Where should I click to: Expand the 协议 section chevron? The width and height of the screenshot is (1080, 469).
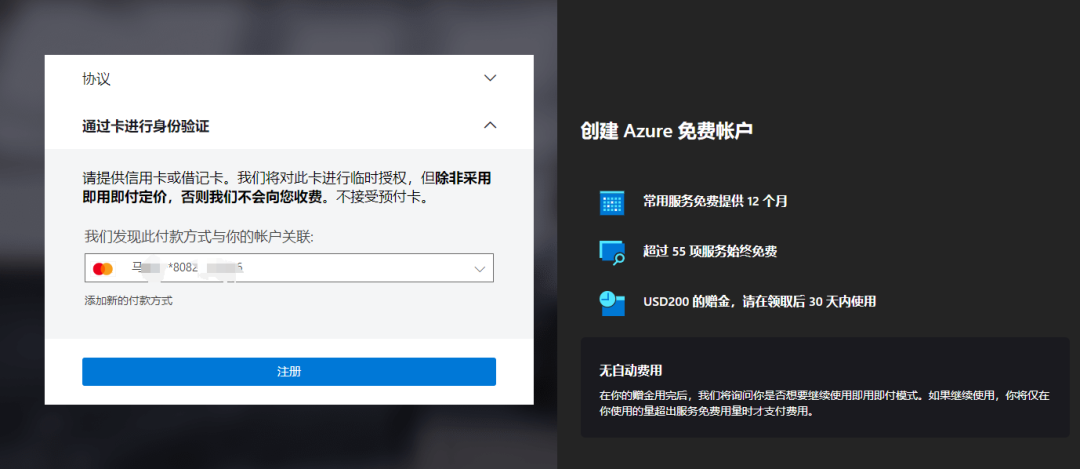point(490,79)
